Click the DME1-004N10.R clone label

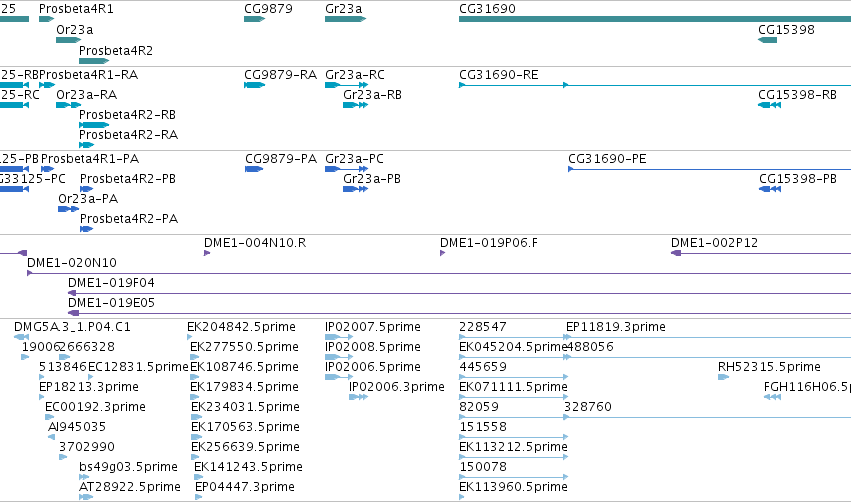coord(255,243)
